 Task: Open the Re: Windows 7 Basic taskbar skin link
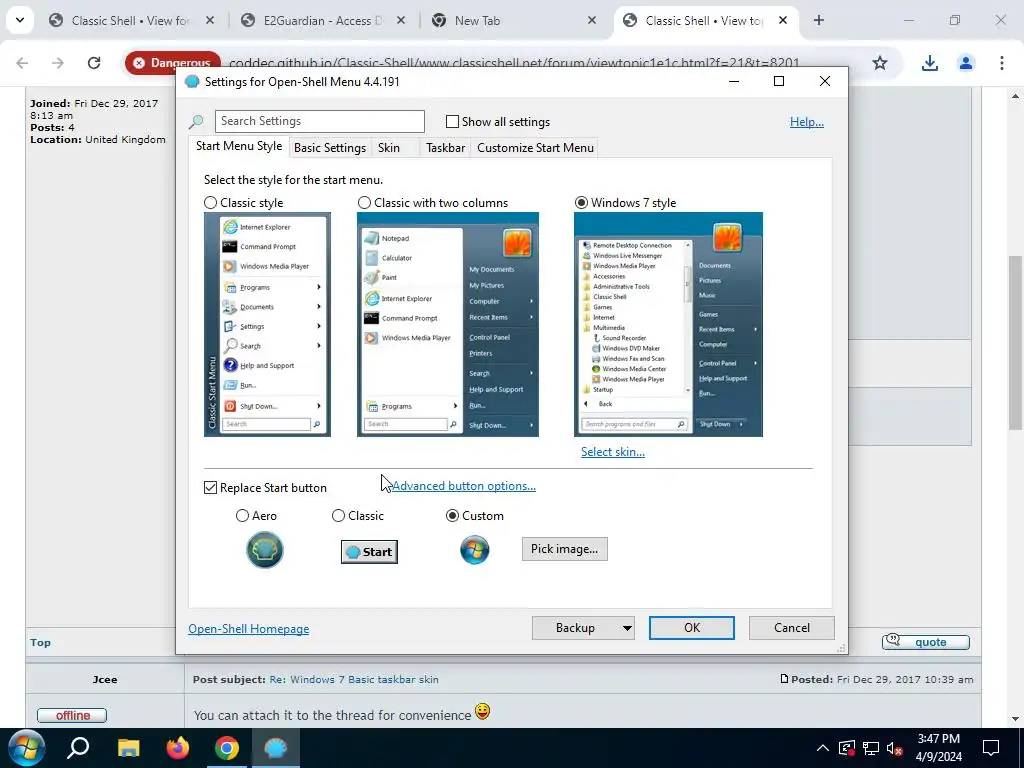coord(354,679)
